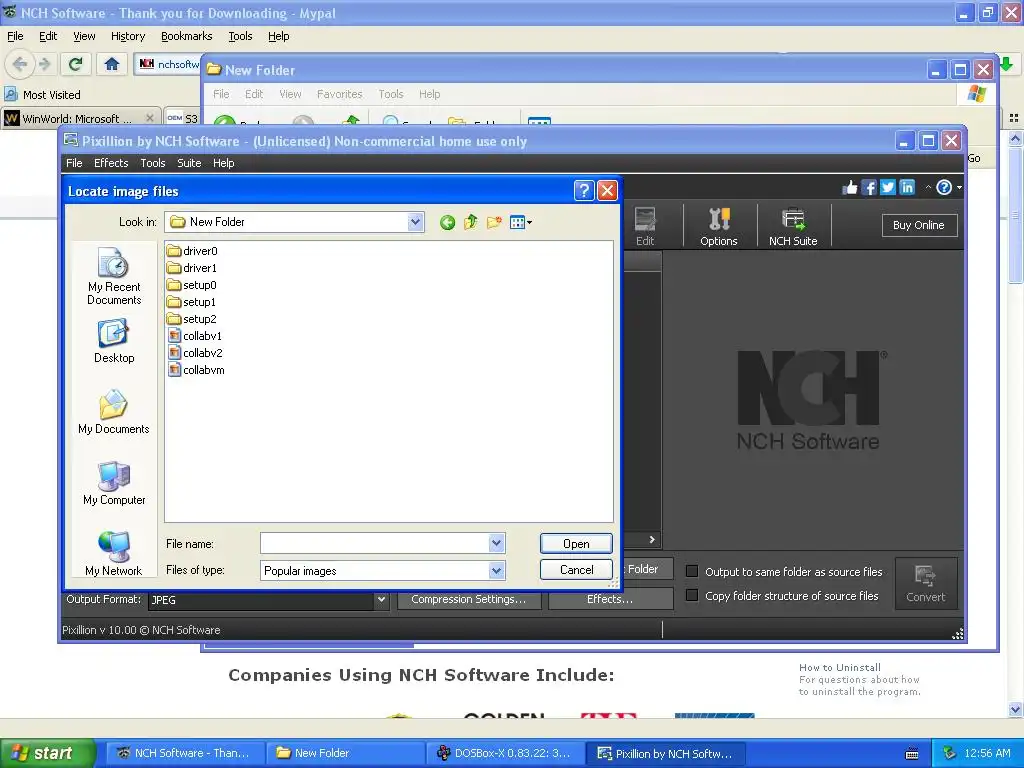Enable Copy folder structure of source files
The height and width of the screenshot is (768, 1024).
692,595
